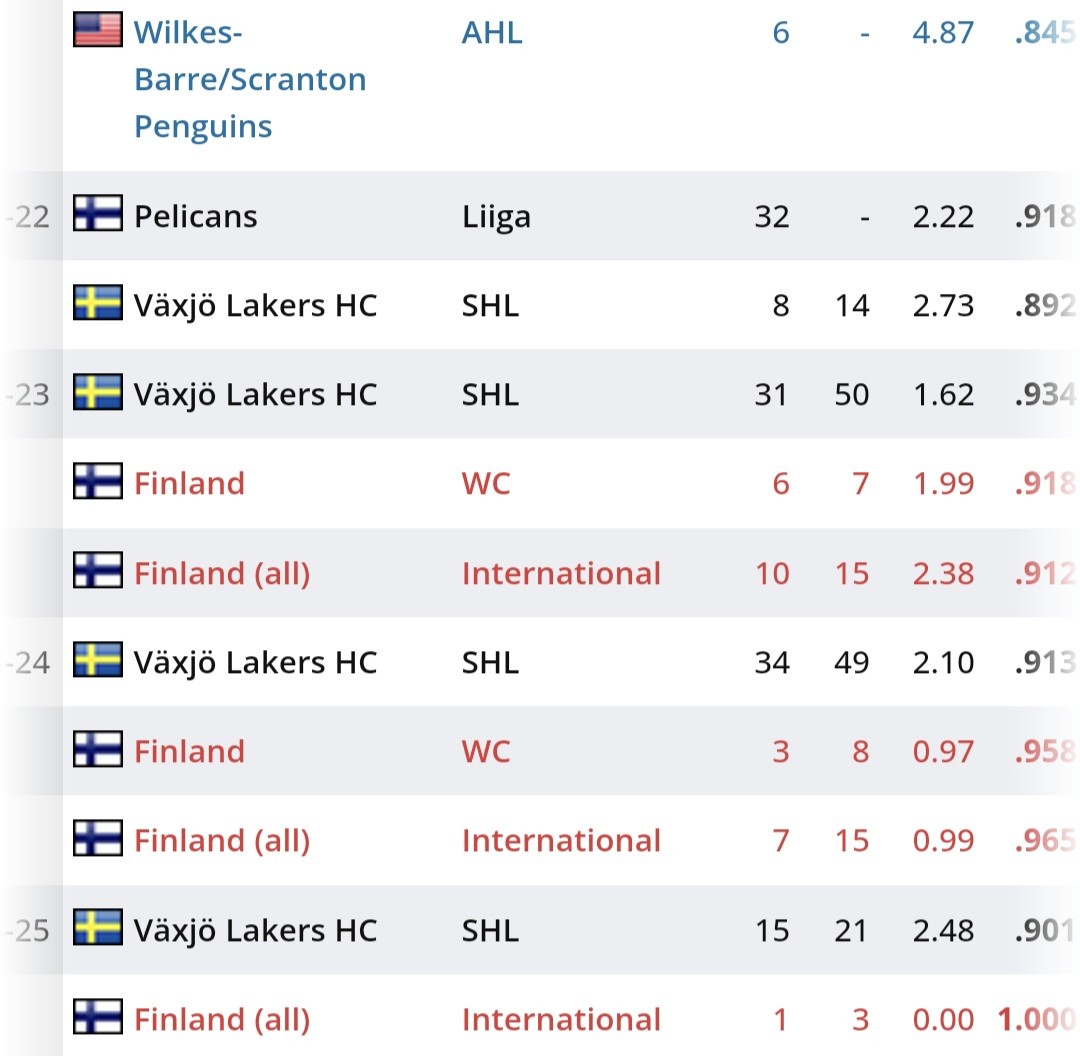Image resolution: width=1080 pixels, height=1056 pixels.
Task: Click Swedish flag in the -25 season row
Action: [98, 929]
